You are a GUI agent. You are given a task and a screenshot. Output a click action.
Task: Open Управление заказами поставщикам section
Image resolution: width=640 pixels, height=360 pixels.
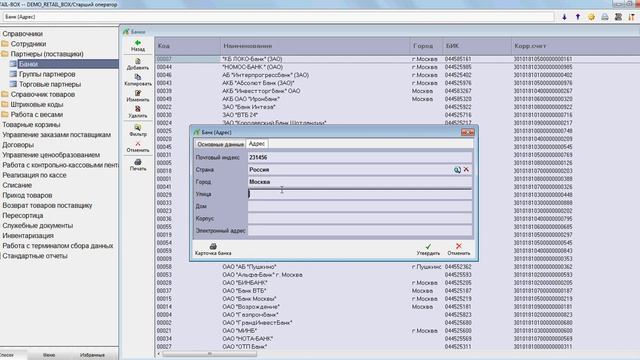56,135
